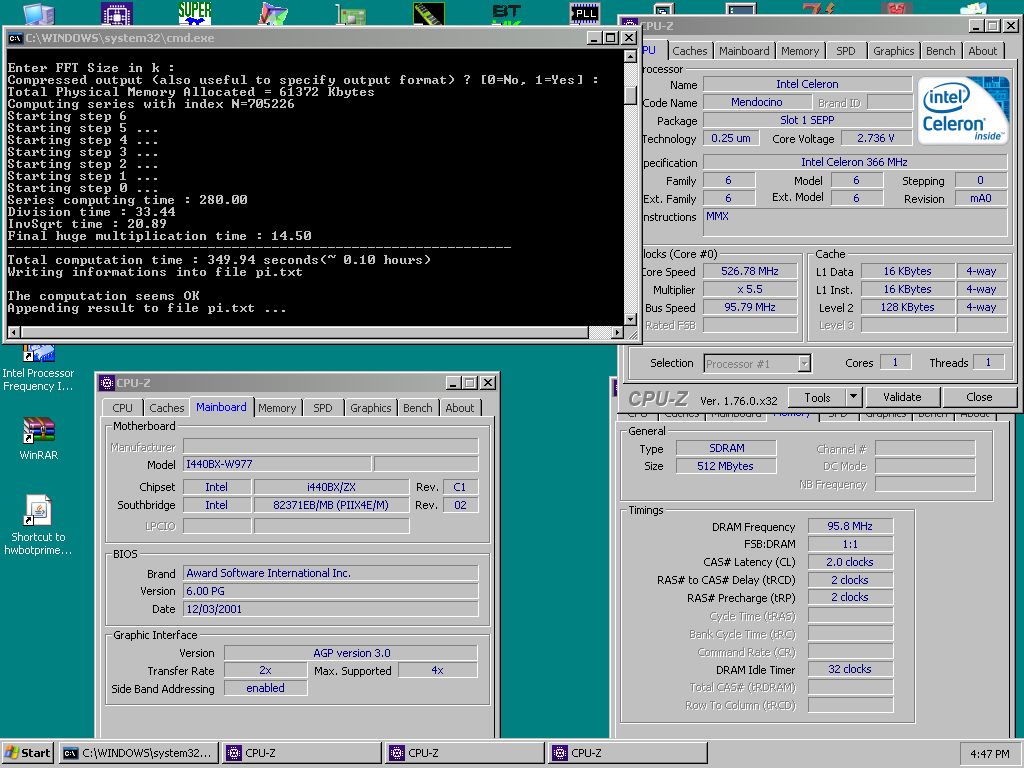Click the Code Name value Mendocino
The width and height of the screenshot is (1024, 768).
756,102
